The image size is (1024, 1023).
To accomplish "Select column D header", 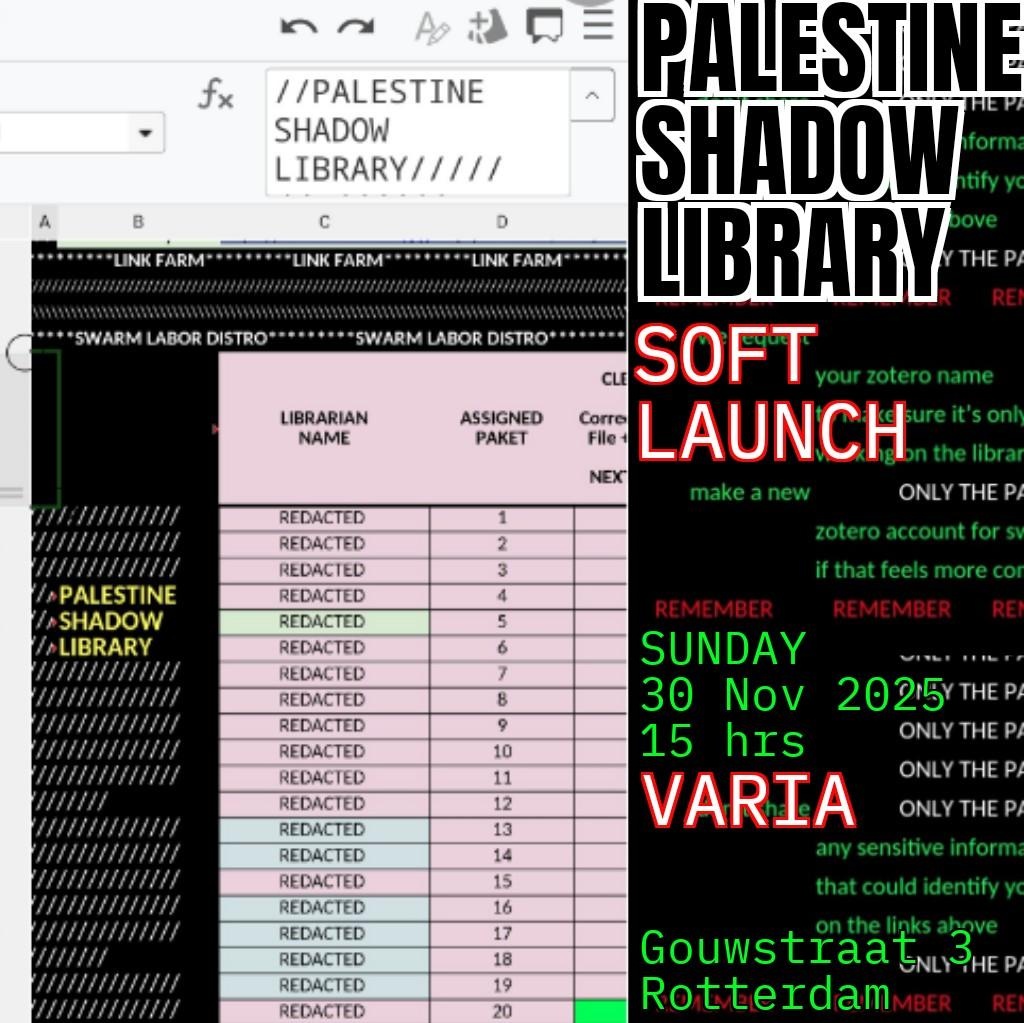I will [x=502, y=222].
